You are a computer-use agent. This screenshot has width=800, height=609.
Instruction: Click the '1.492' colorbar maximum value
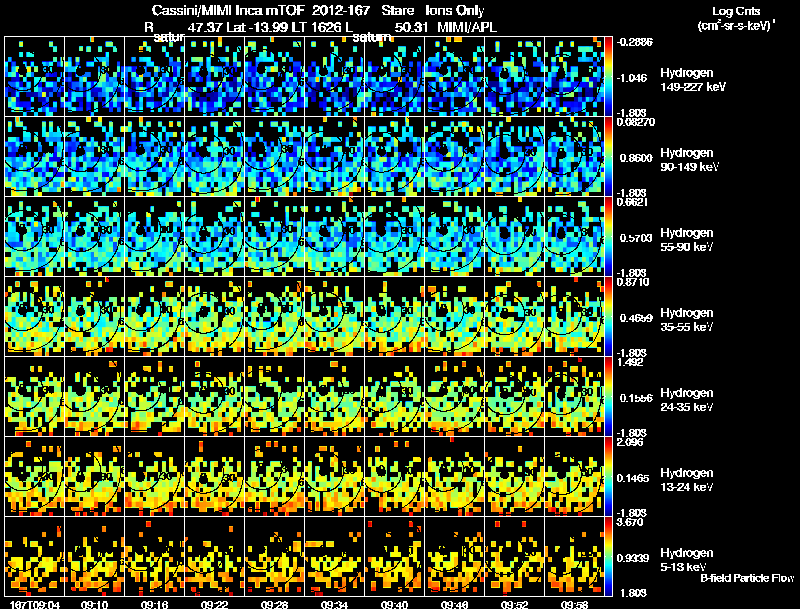630,362
